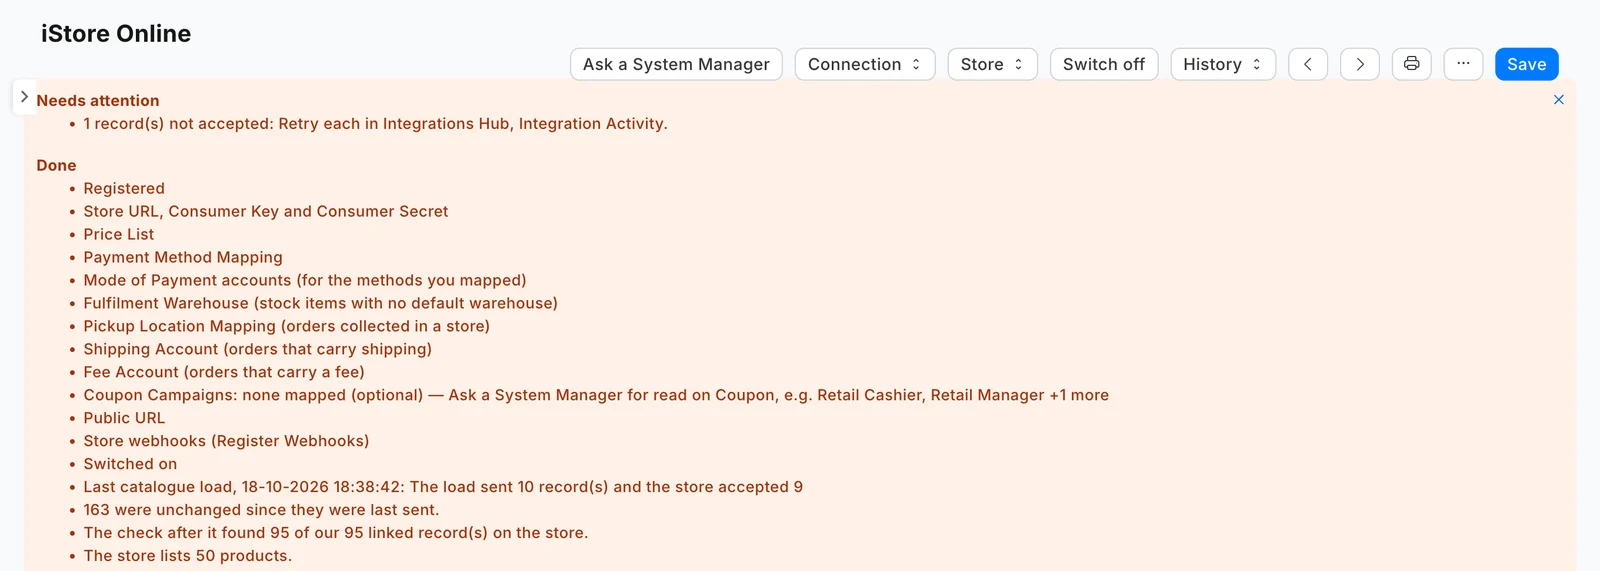The height and width of the screenshot is (571, 1600).
Task: Click the Shipping Account item
Action: pyautogui.click(x=258, y=350)
